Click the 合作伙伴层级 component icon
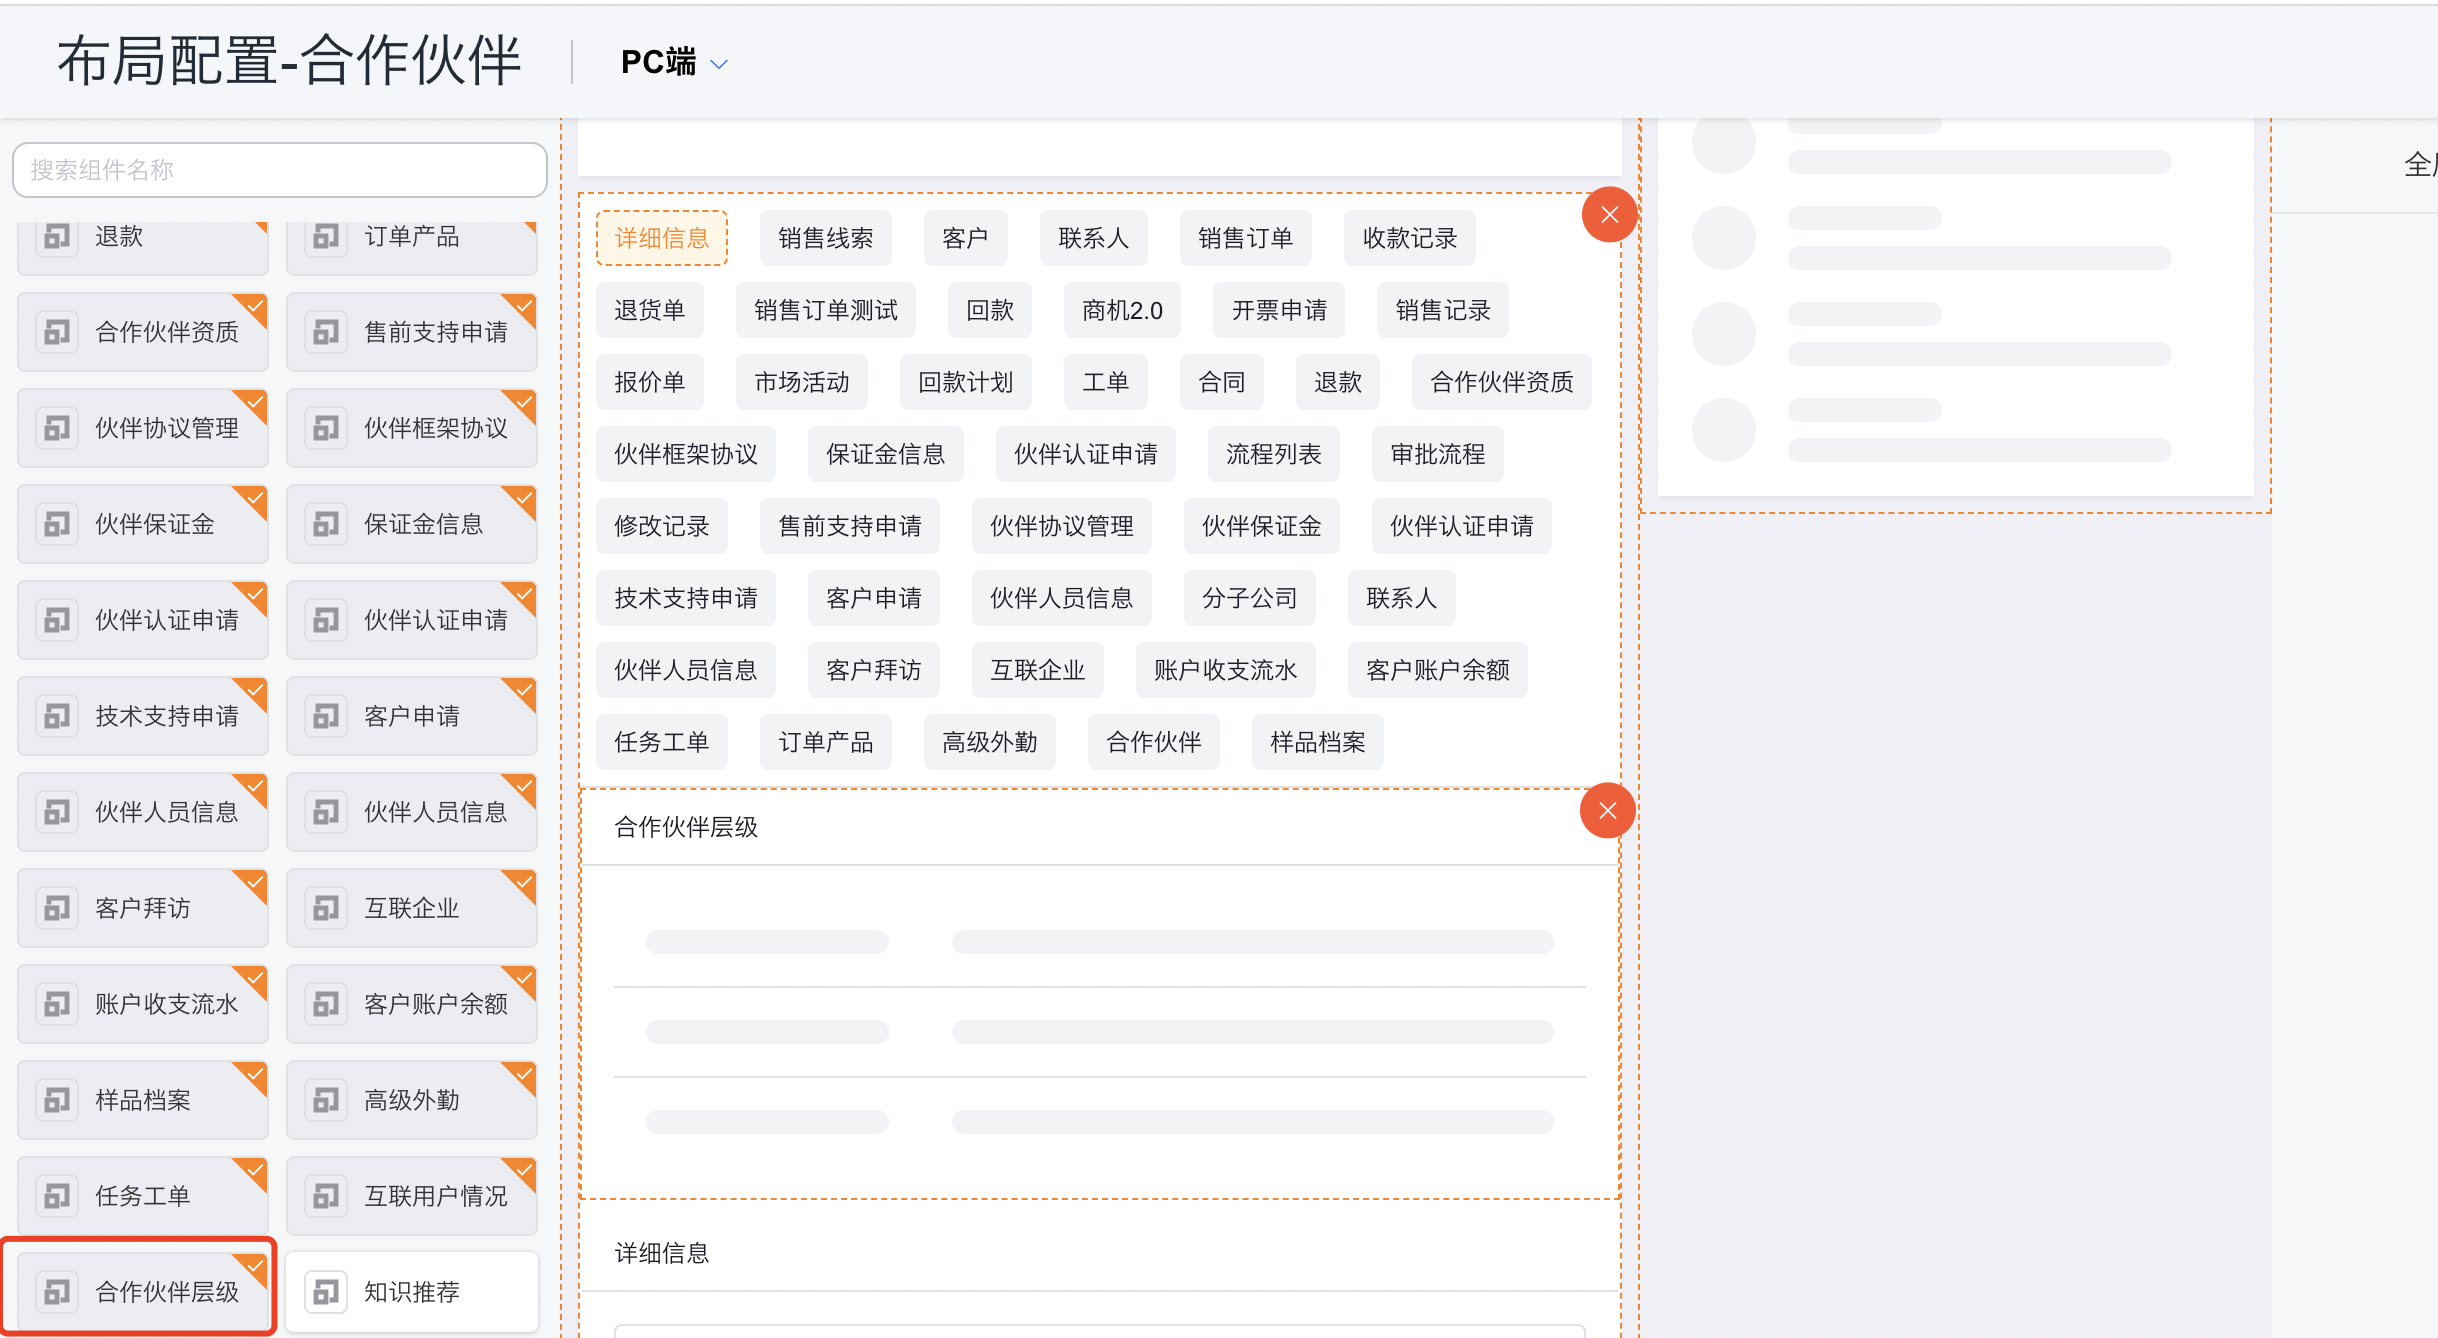 click(x=57, y=1292)
